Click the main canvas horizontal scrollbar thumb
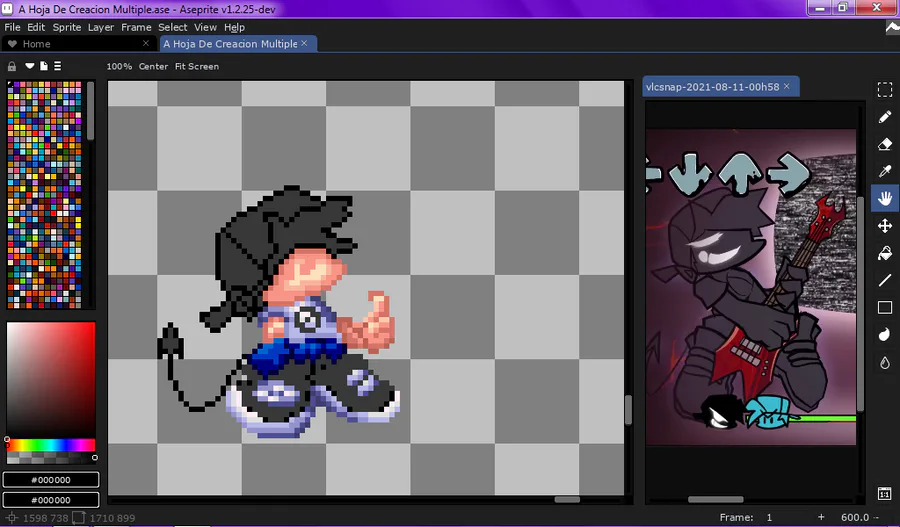 [567, 499]
